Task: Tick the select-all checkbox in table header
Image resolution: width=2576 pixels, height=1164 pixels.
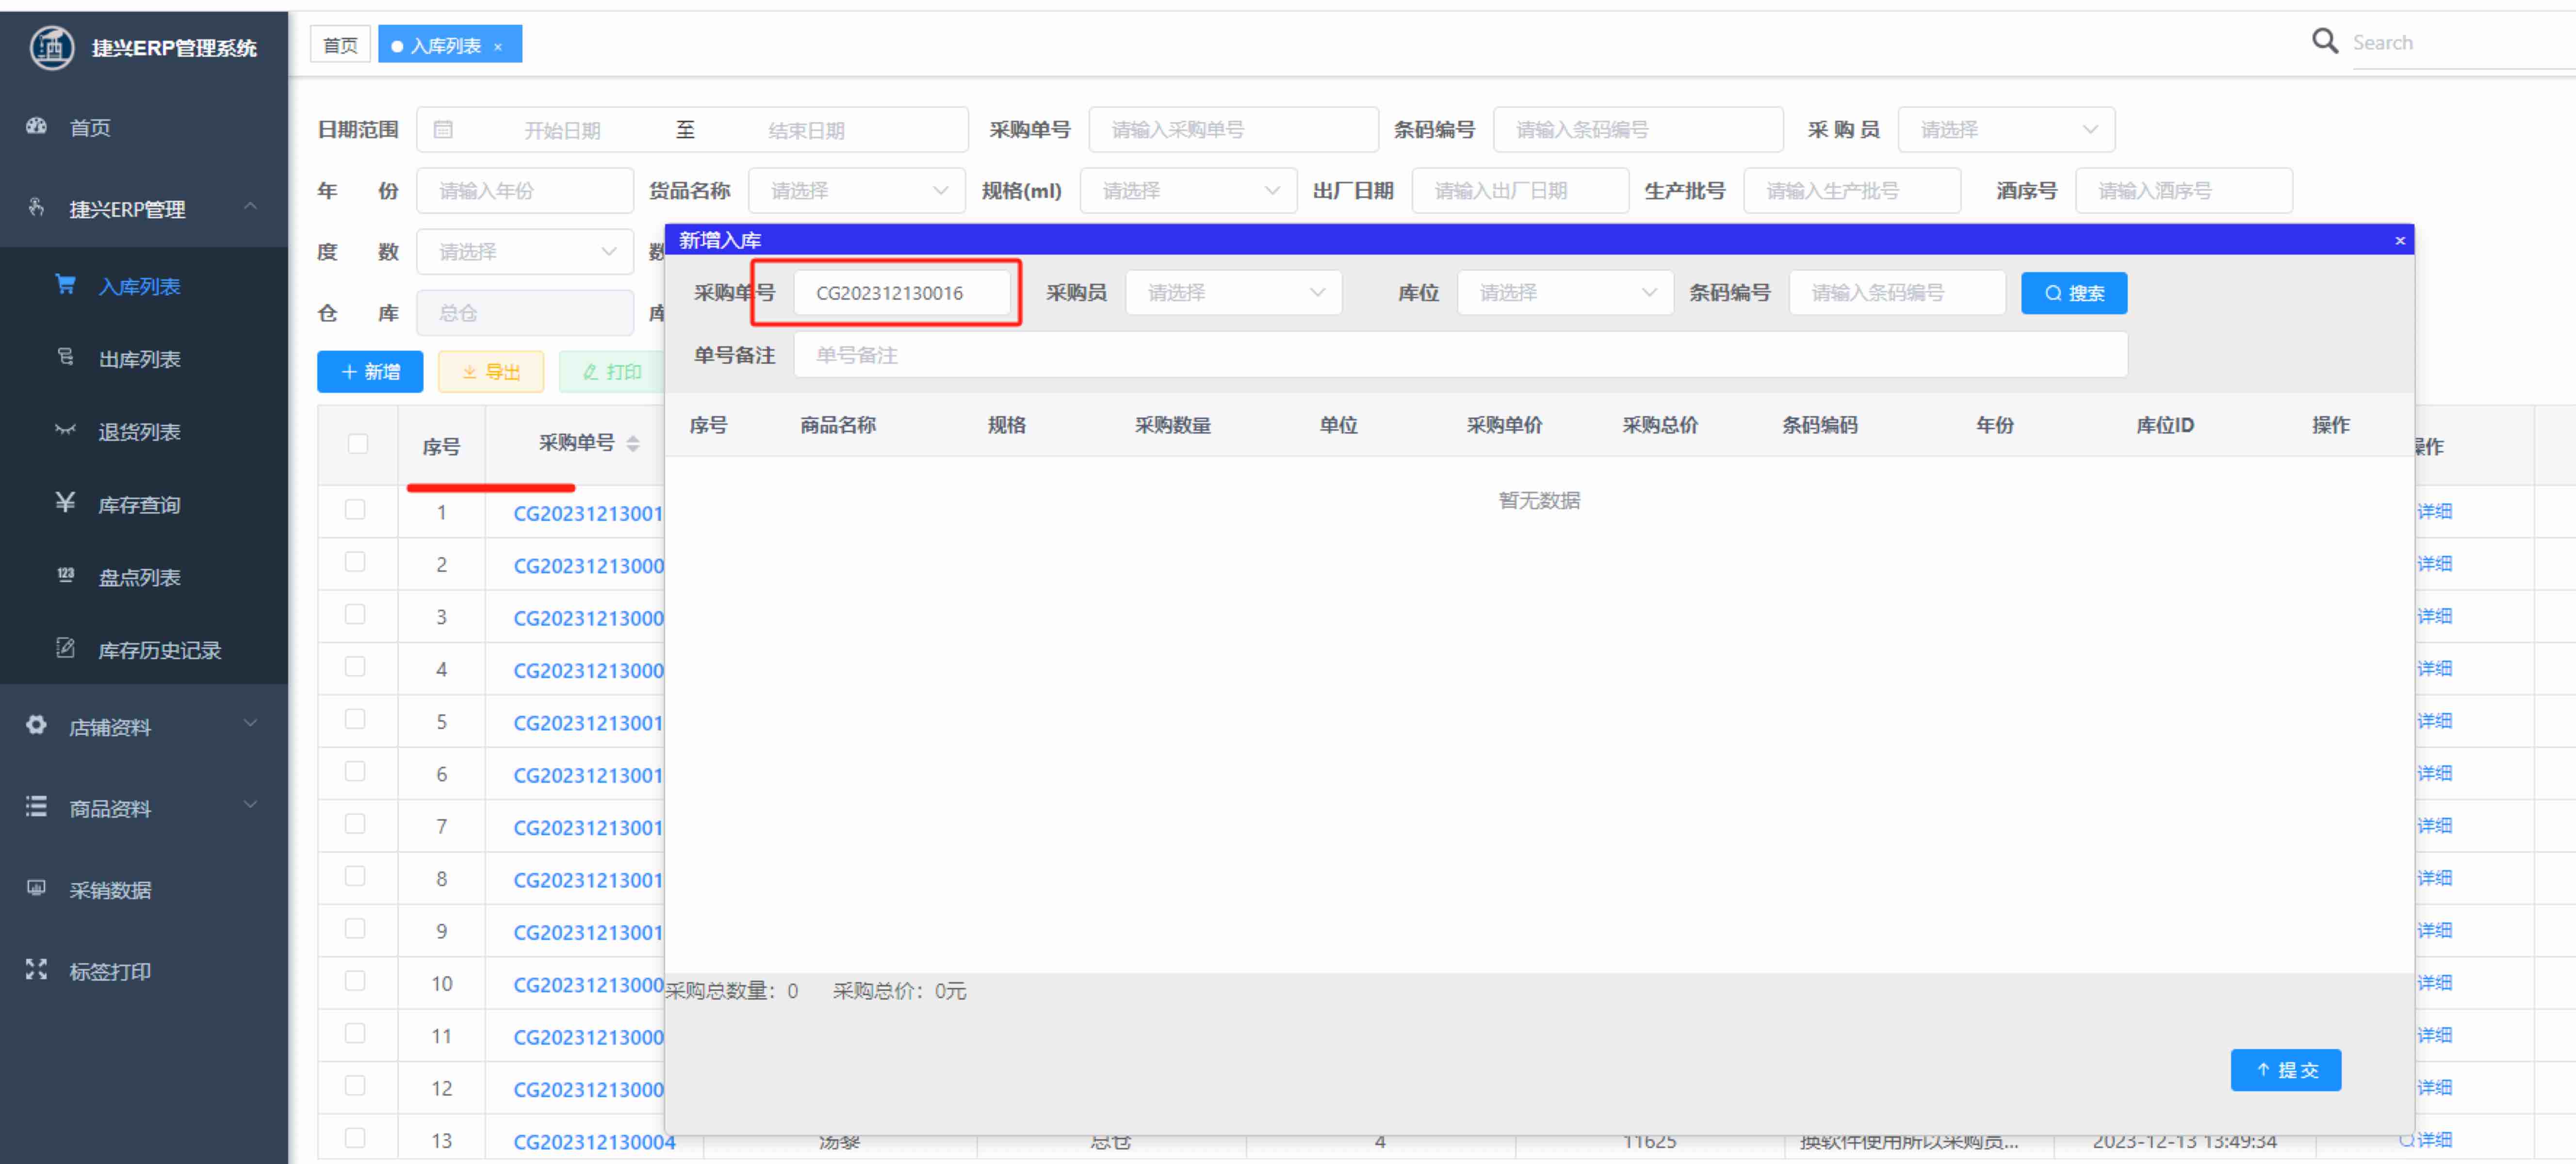Action: coord(358,443)
